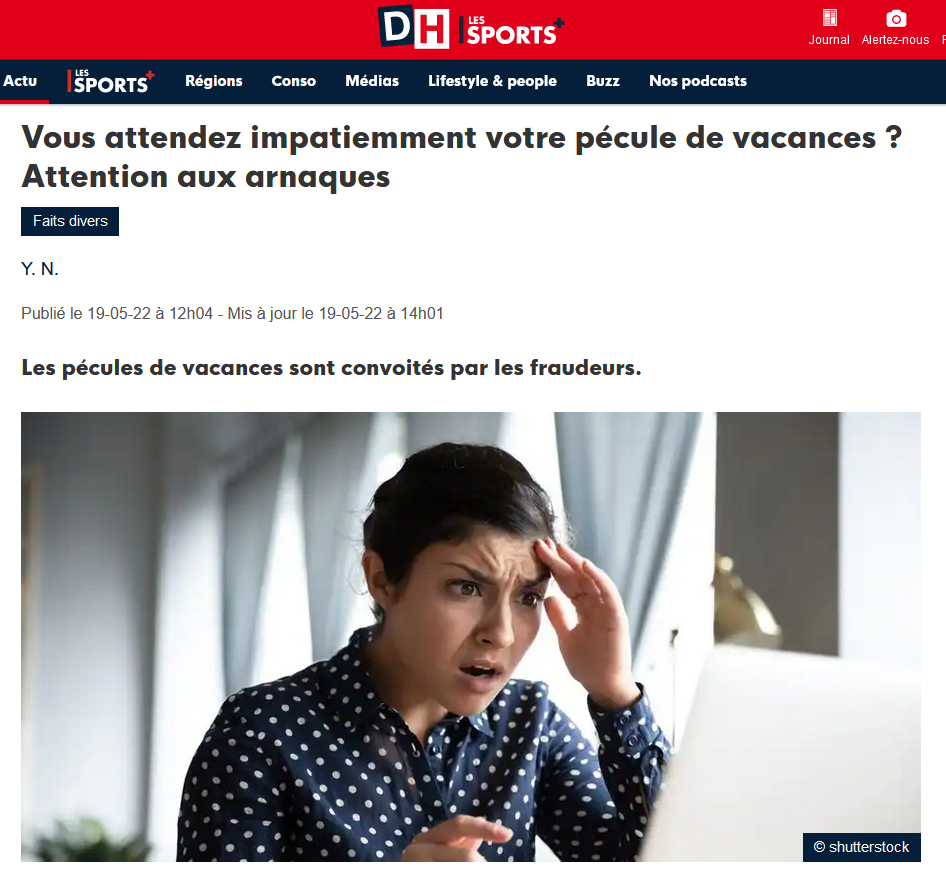Click the Alertez-nous camera icon
This screenshot has width=946, height=882.
pyautogui.click(x=896, y=18)
